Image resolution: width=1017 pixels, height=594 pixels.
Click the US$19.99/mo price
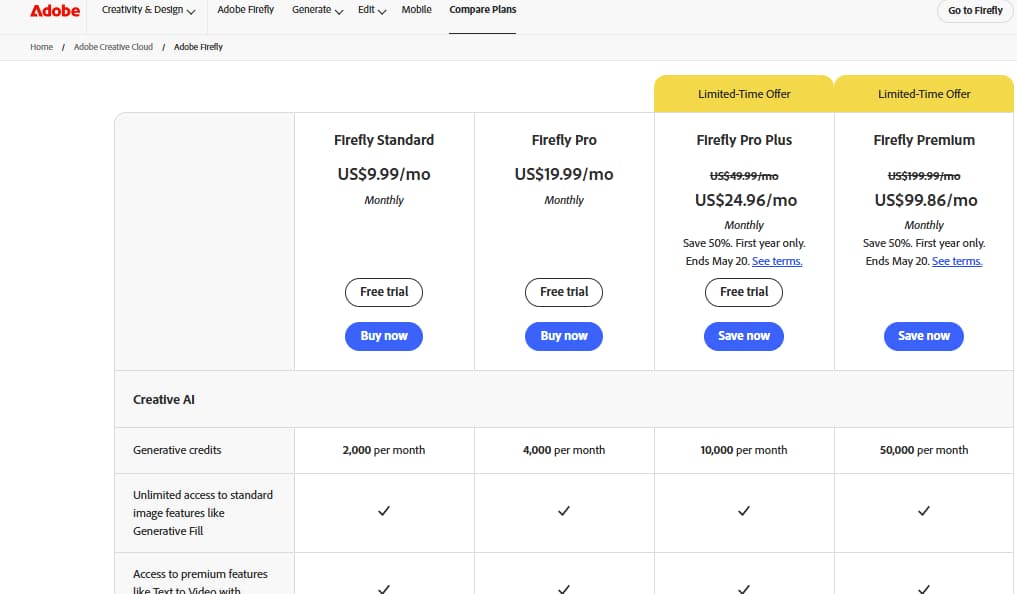coord(564,174)
